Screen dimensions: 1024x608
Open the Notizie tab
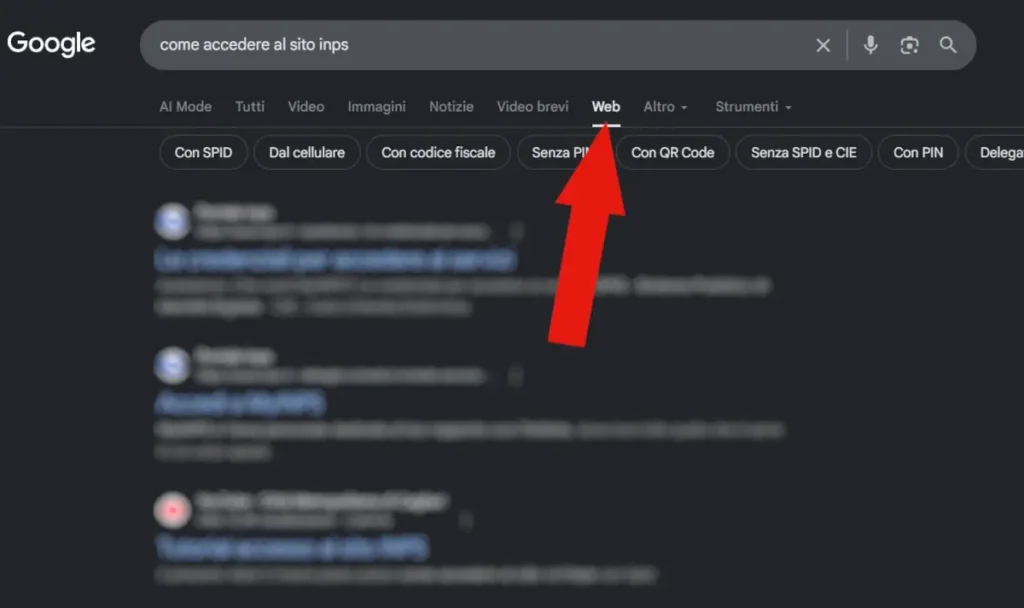click(x=451, y=106)
